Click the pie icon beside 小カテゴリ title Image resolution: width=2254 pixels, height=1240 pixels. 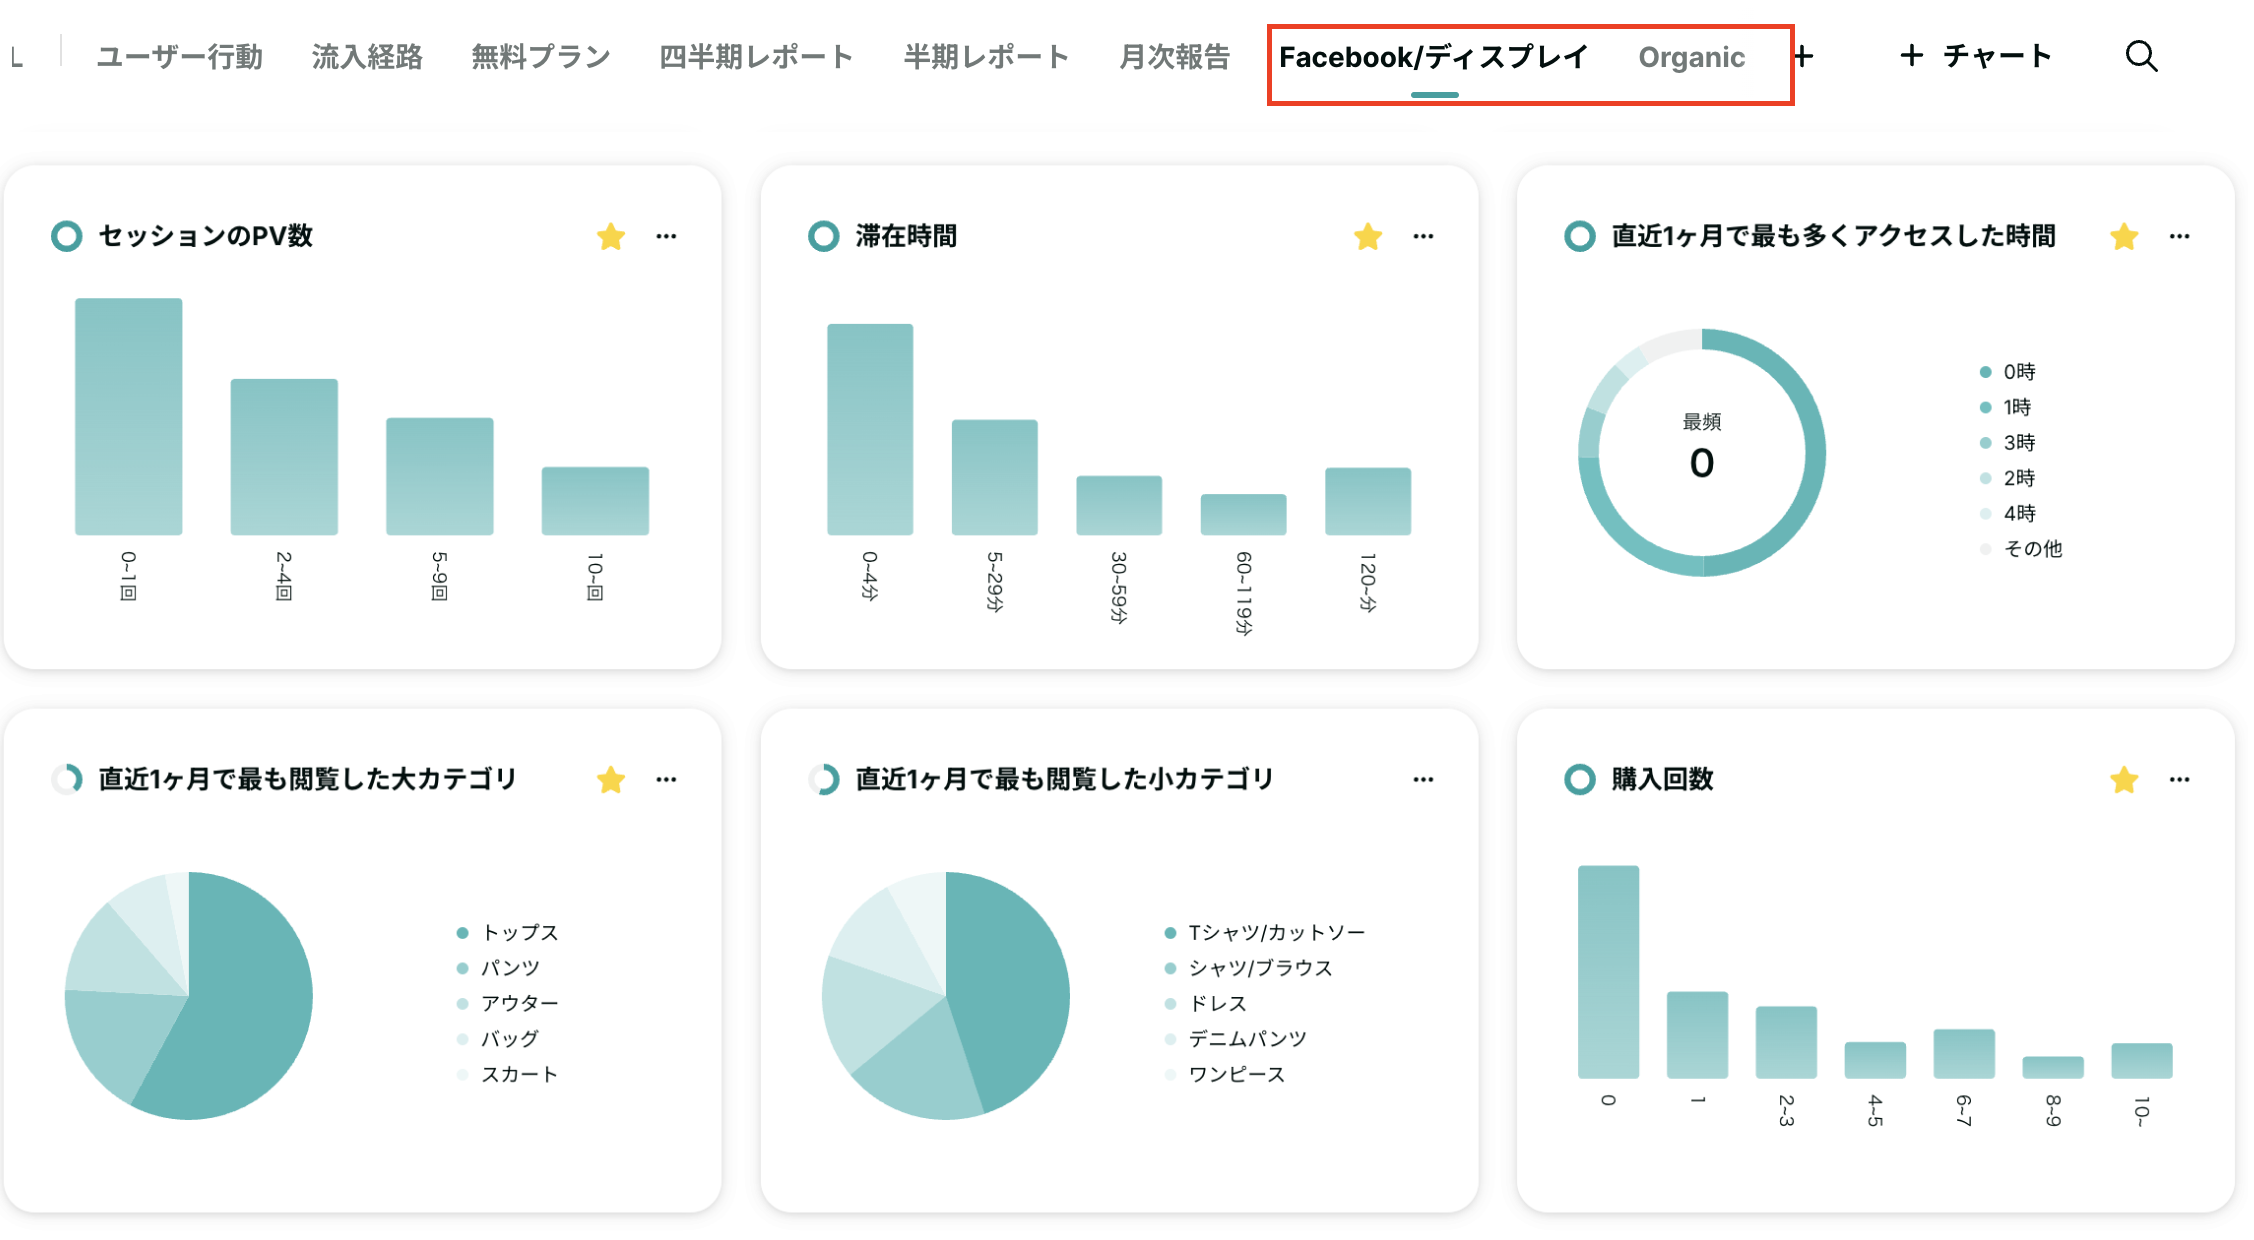click(x=824, y=779)
